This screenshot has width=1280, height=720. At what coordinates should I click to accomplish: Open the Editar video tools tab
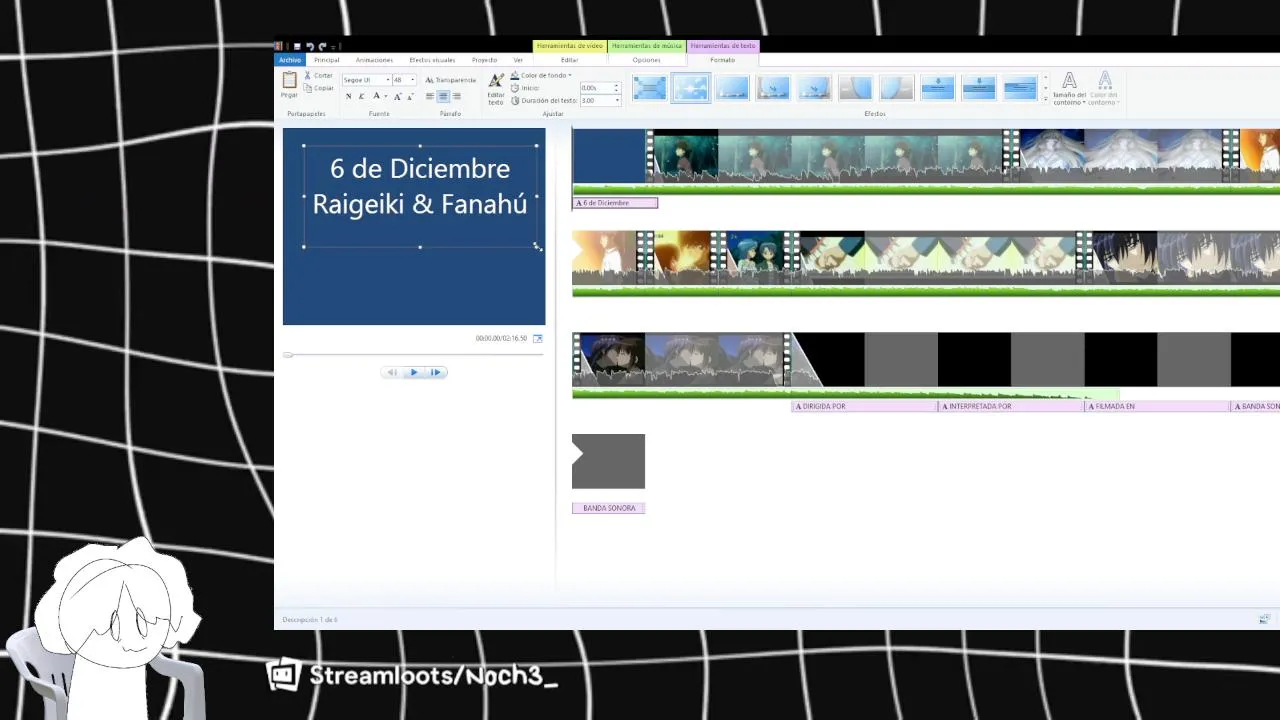click(x=570, y=60)
